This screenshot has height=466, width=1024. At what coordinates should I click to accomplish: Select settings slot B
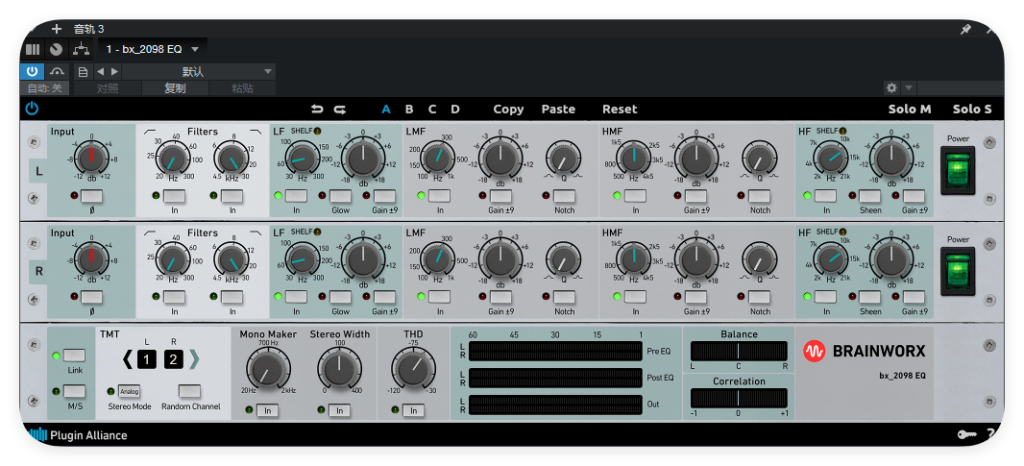(409, 109)
